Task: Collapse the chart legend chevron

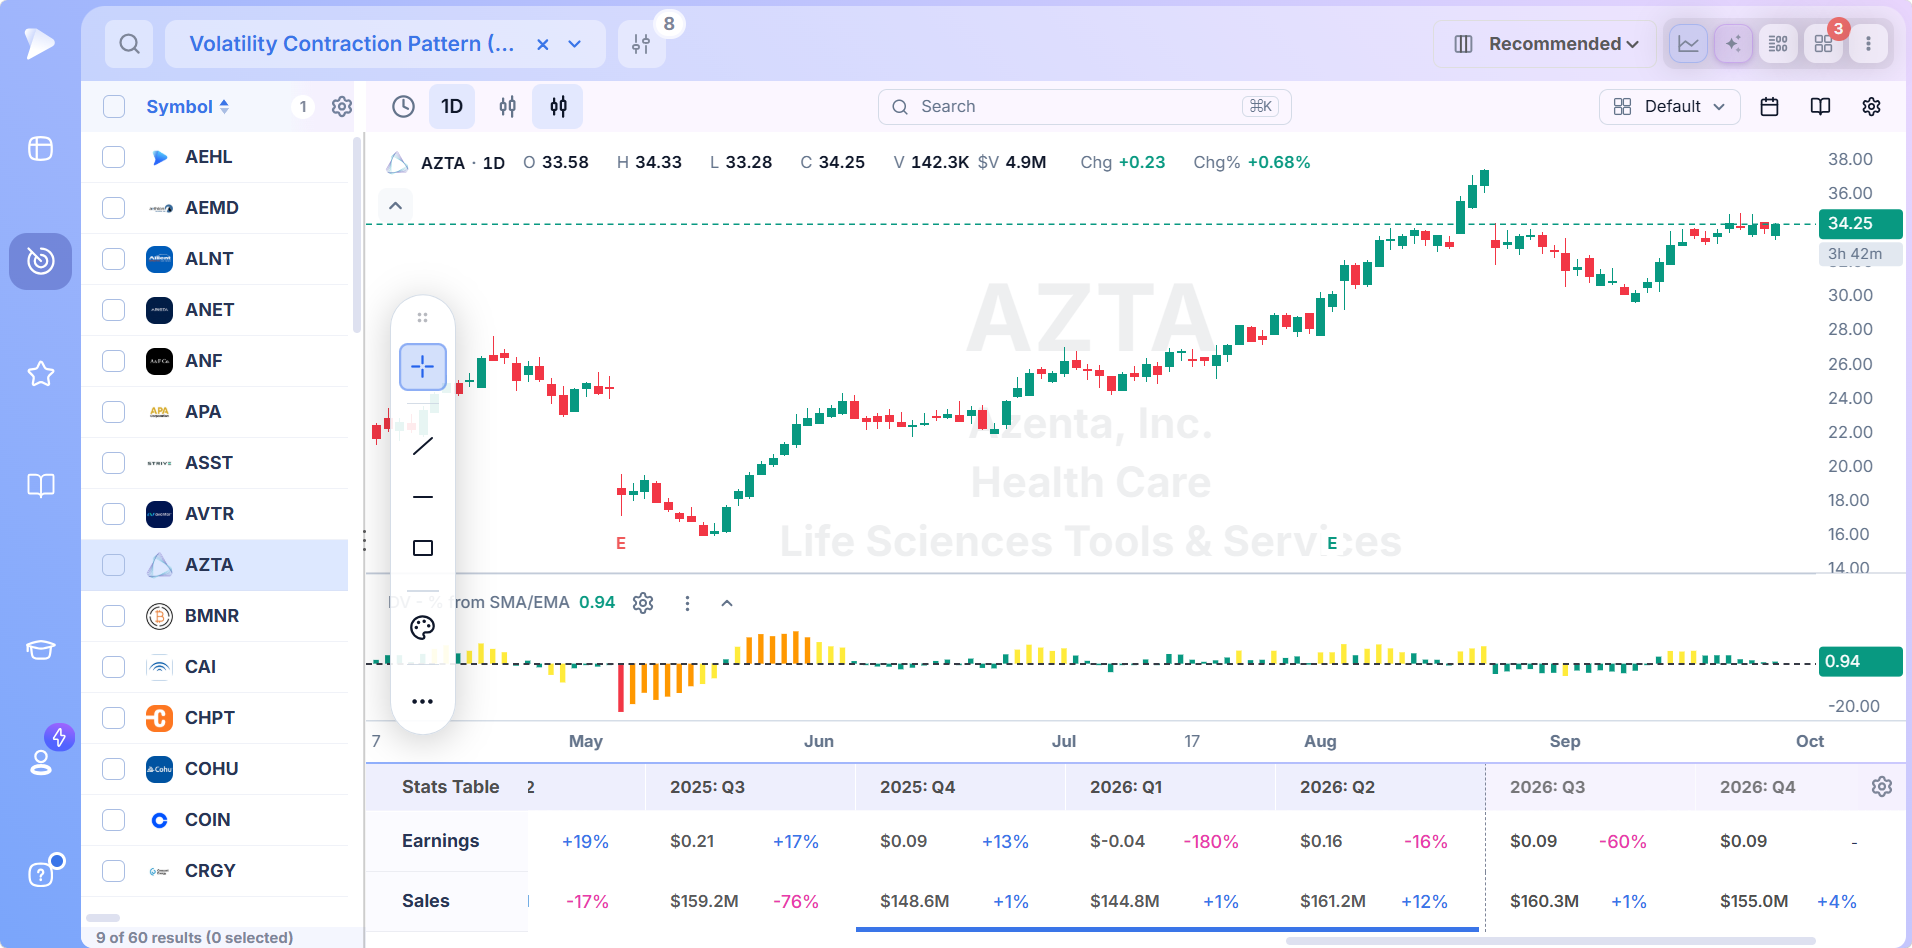Action: click(395, 206)
